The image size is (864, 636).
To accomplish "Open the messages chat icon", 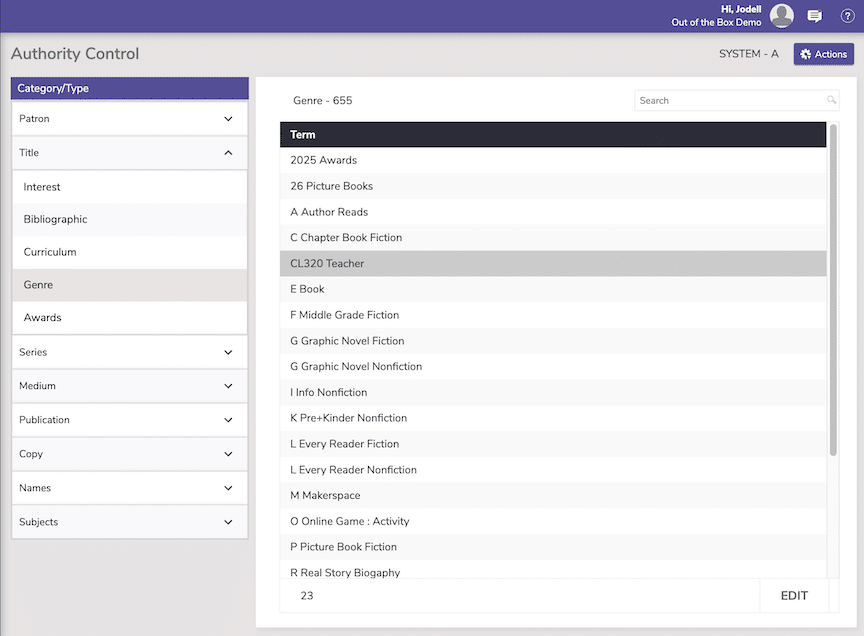I will pyautogui.click(x=814, y=16).
